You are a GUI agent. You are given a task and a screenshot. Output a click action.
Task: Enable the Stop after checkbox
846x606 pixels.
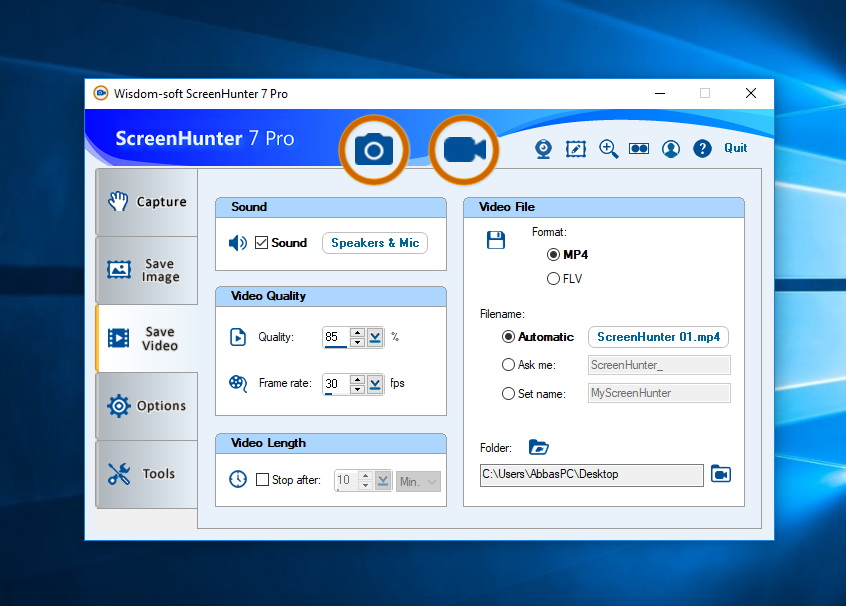click(x=262, y=480)
